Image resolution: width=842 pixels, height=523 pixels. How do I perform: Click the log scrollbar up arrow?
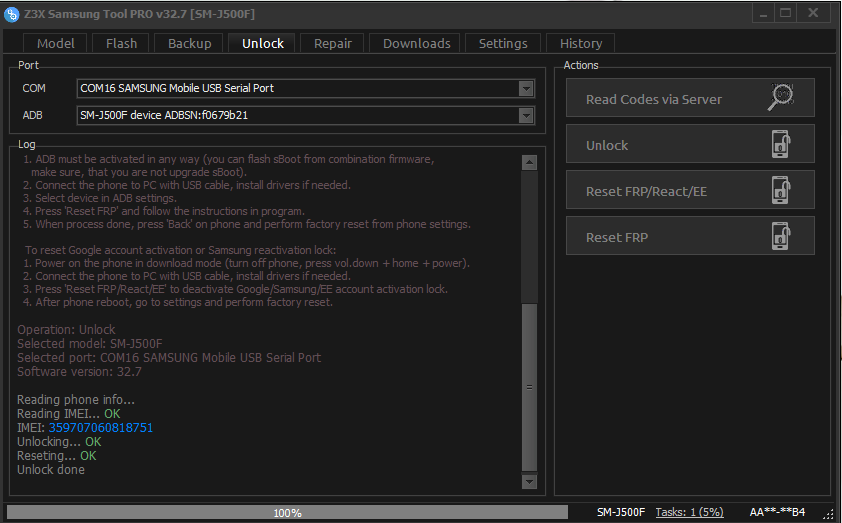pyautogui.click(x=529, y=163)
